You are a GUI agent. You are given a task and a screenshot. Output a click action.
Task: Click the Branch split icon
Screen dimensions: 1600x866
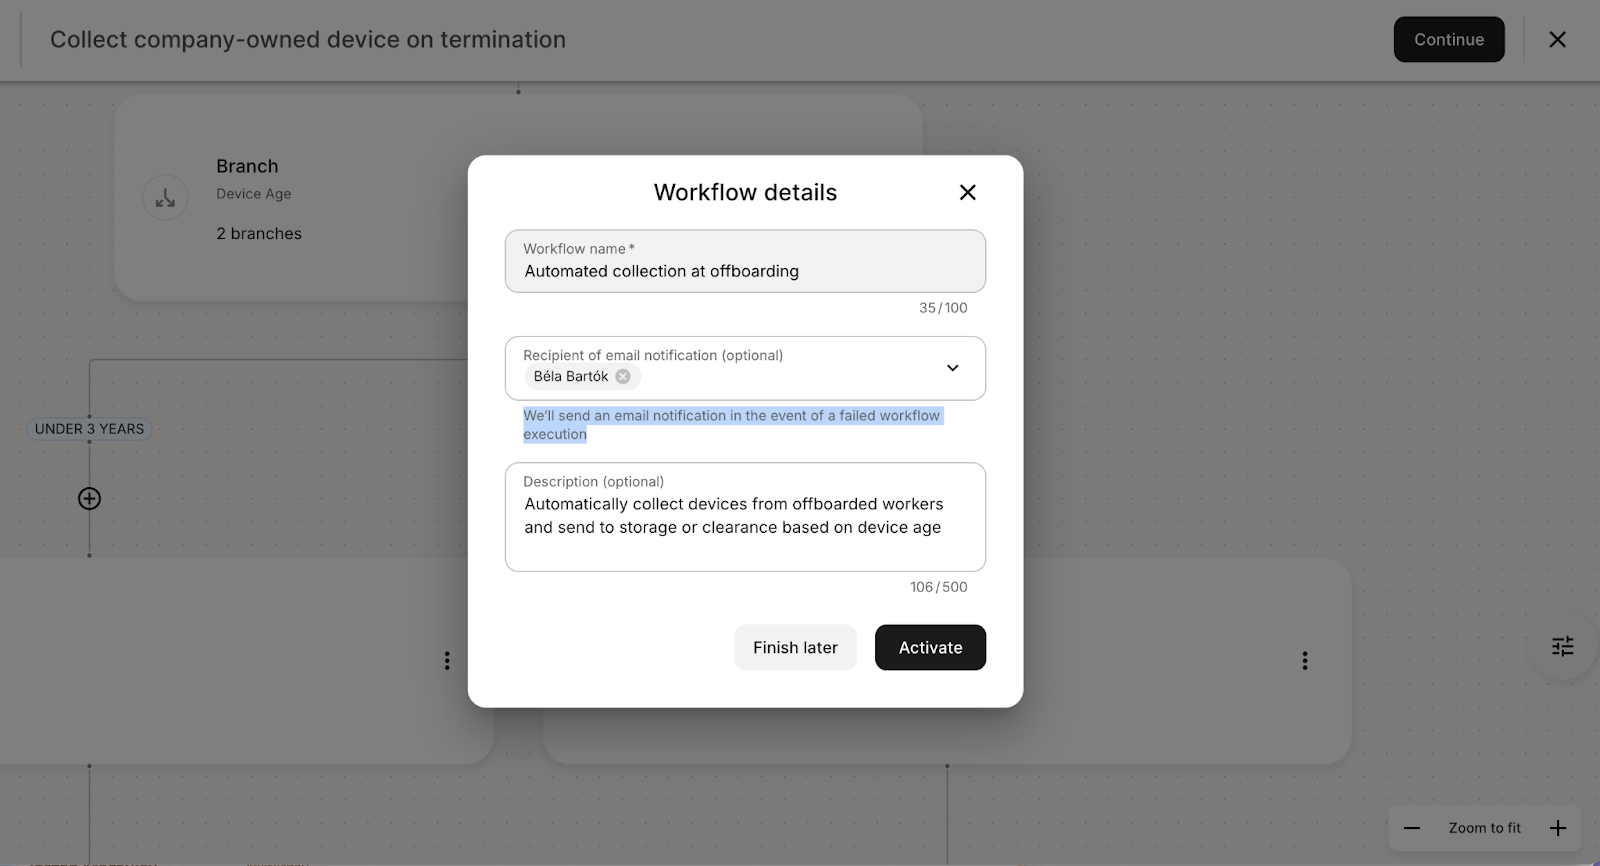click(x=165, y=198)
